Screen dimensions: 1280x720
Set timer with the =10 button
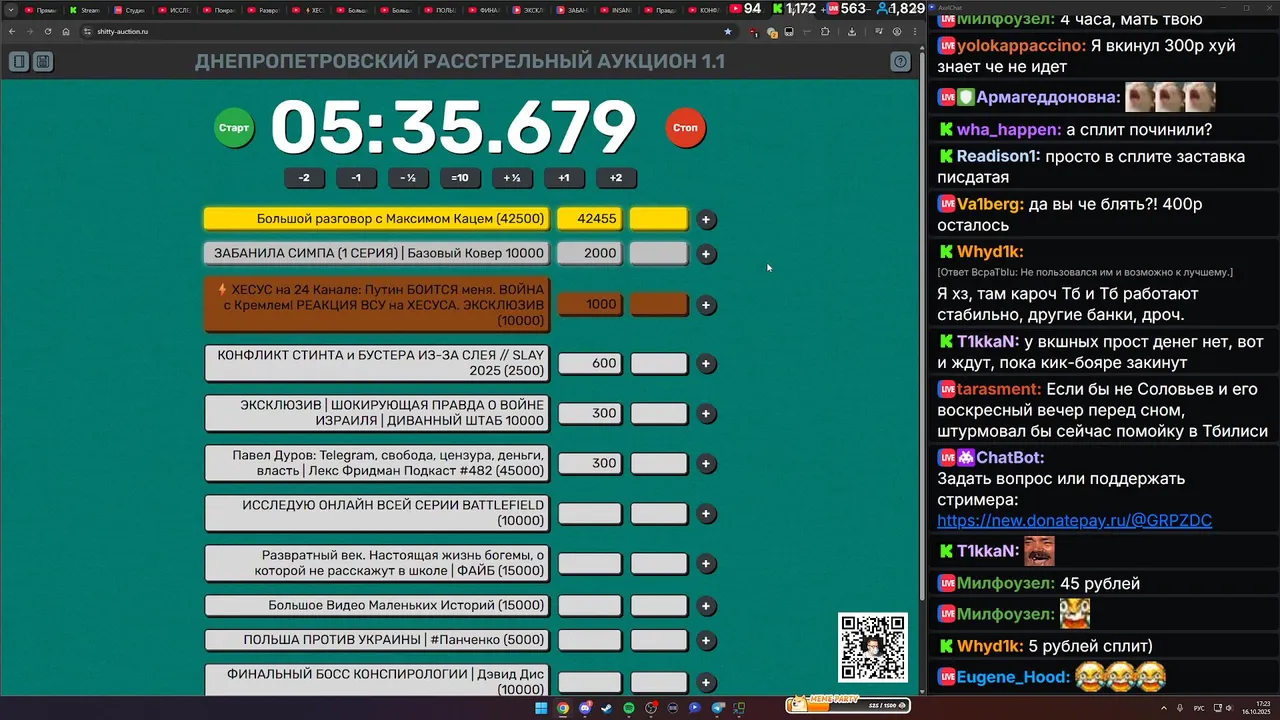pyautogui.click(x=460, y=178)
